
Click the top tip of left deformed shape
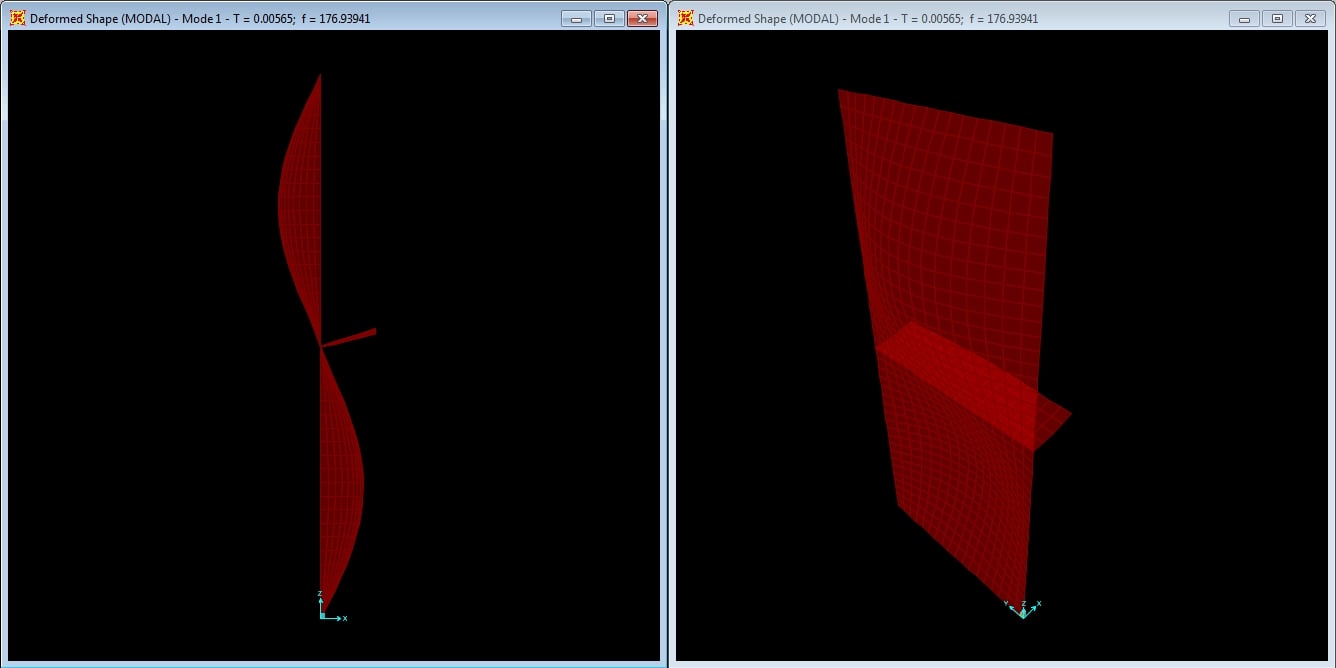tap(320, 75)
